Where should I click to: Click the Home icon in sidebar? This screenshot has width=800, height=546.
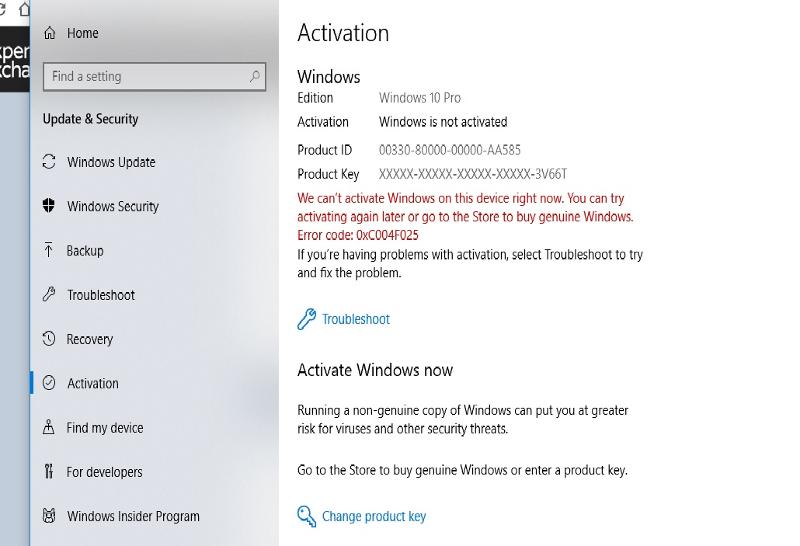pos(49,33)
